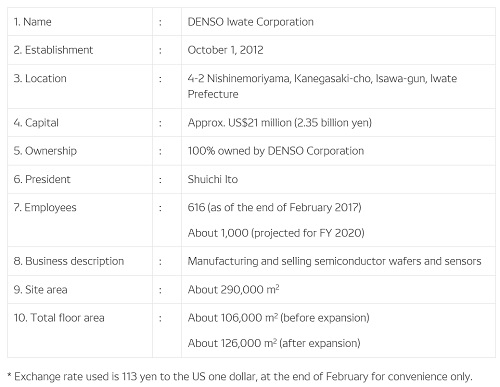The height and width of the screenshot is (387, 500).
Task: Click the '4. Capital' label
Action: [36, 123]
